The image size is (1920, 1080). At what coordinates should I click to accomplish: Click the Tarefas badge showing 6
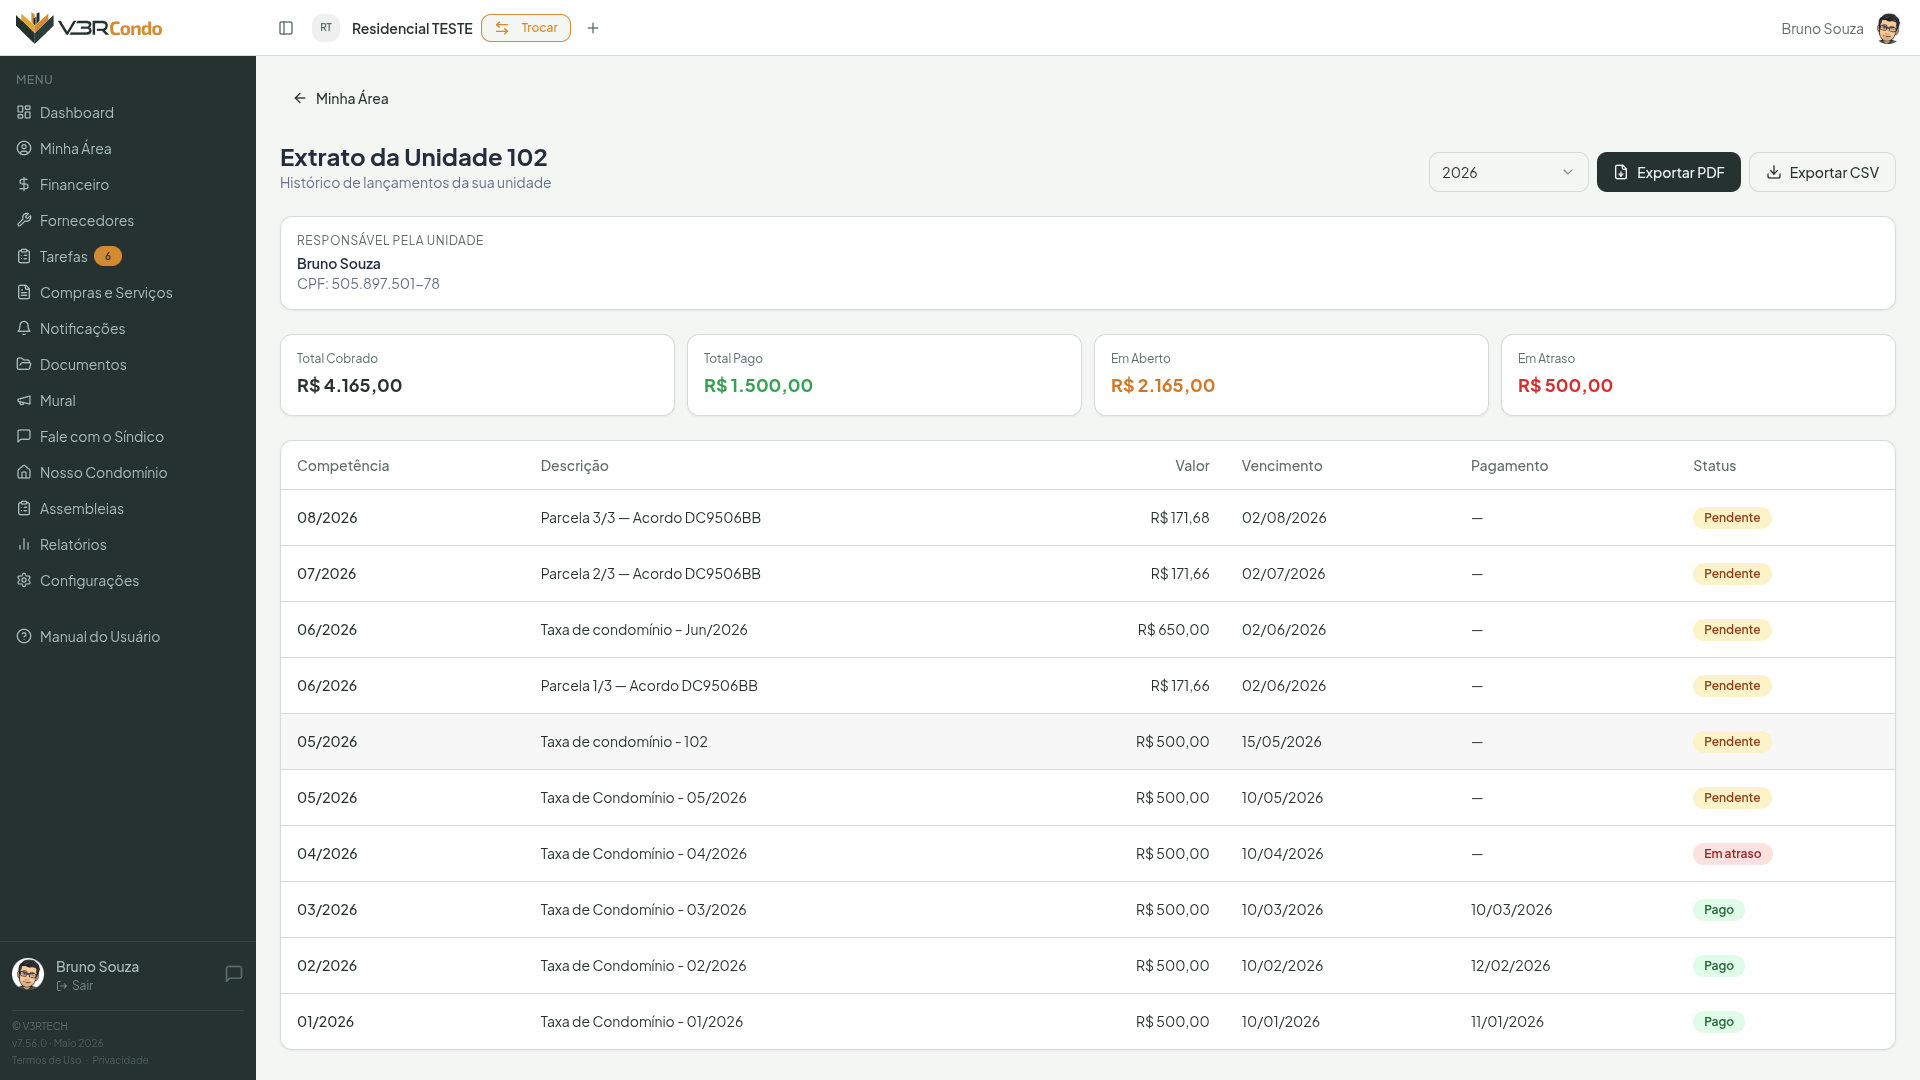click(x=108, y=256)
